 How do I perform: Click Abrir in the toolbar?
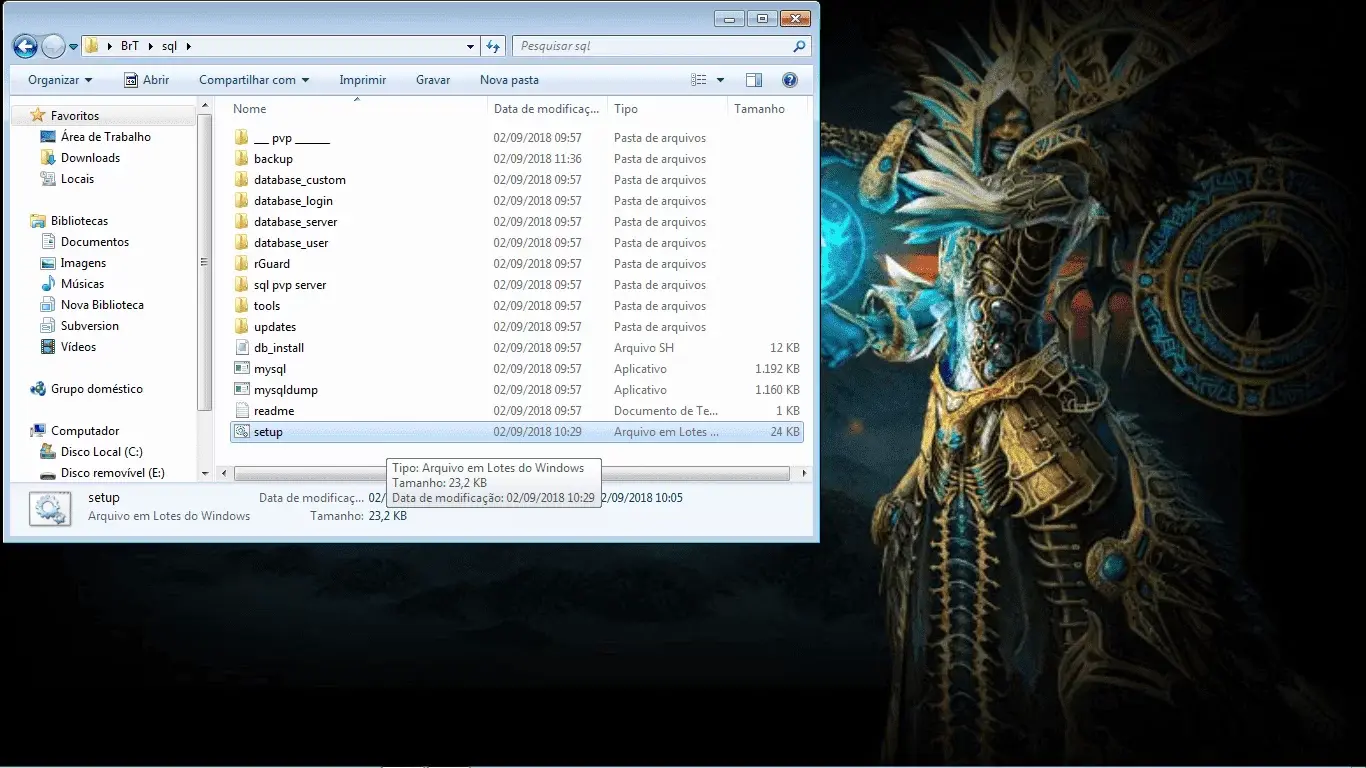(146, 80)
